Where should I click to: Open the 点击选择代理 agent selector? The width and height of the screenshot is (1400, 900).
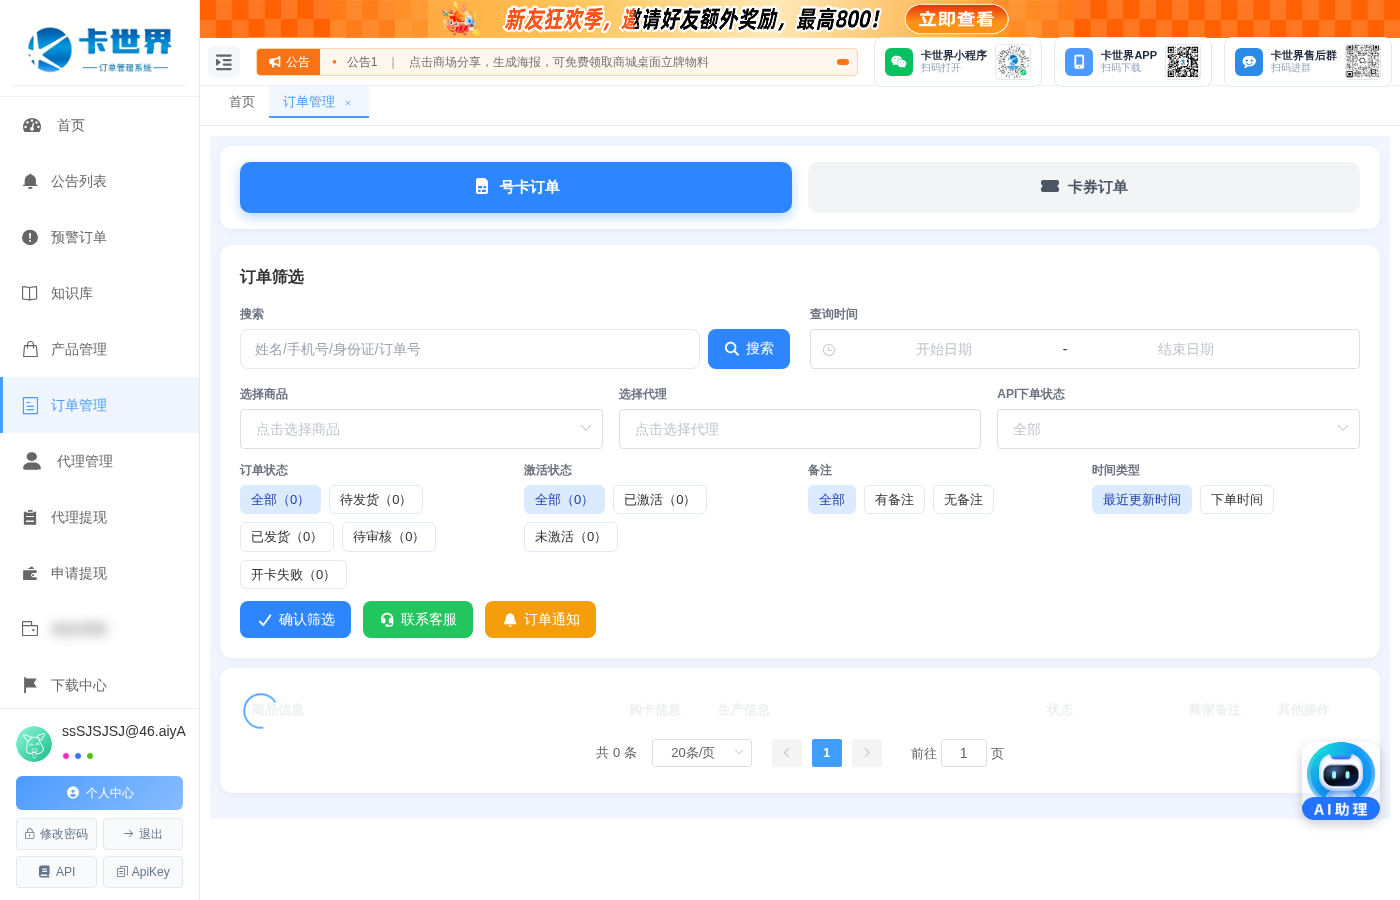[800, 429]
